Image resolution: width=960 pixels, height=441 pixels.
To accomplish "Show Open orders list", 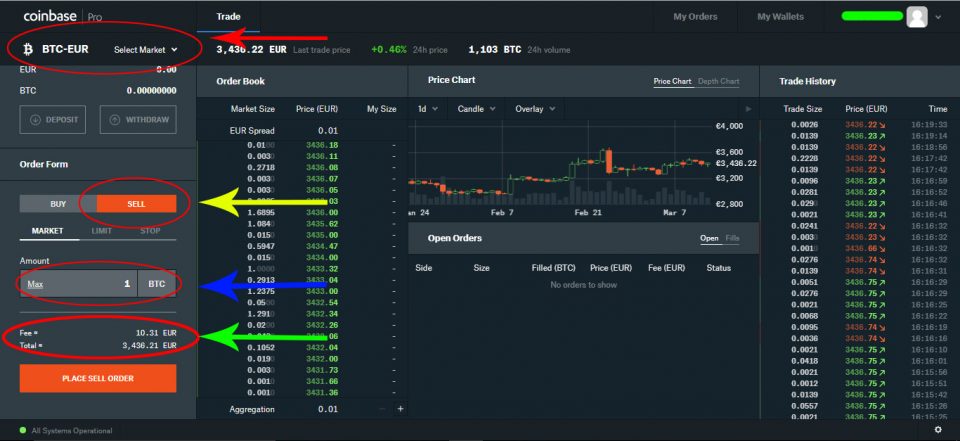I will (x=709, y=238).
